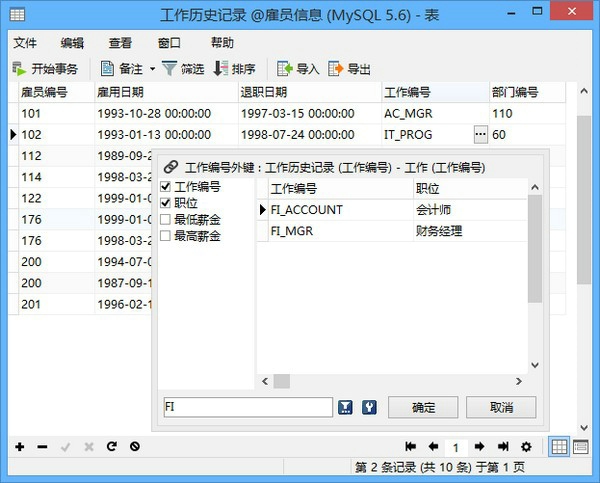Click the 确定 button
Viewport: 600px width, 483px height.
(x=423, y=408)
